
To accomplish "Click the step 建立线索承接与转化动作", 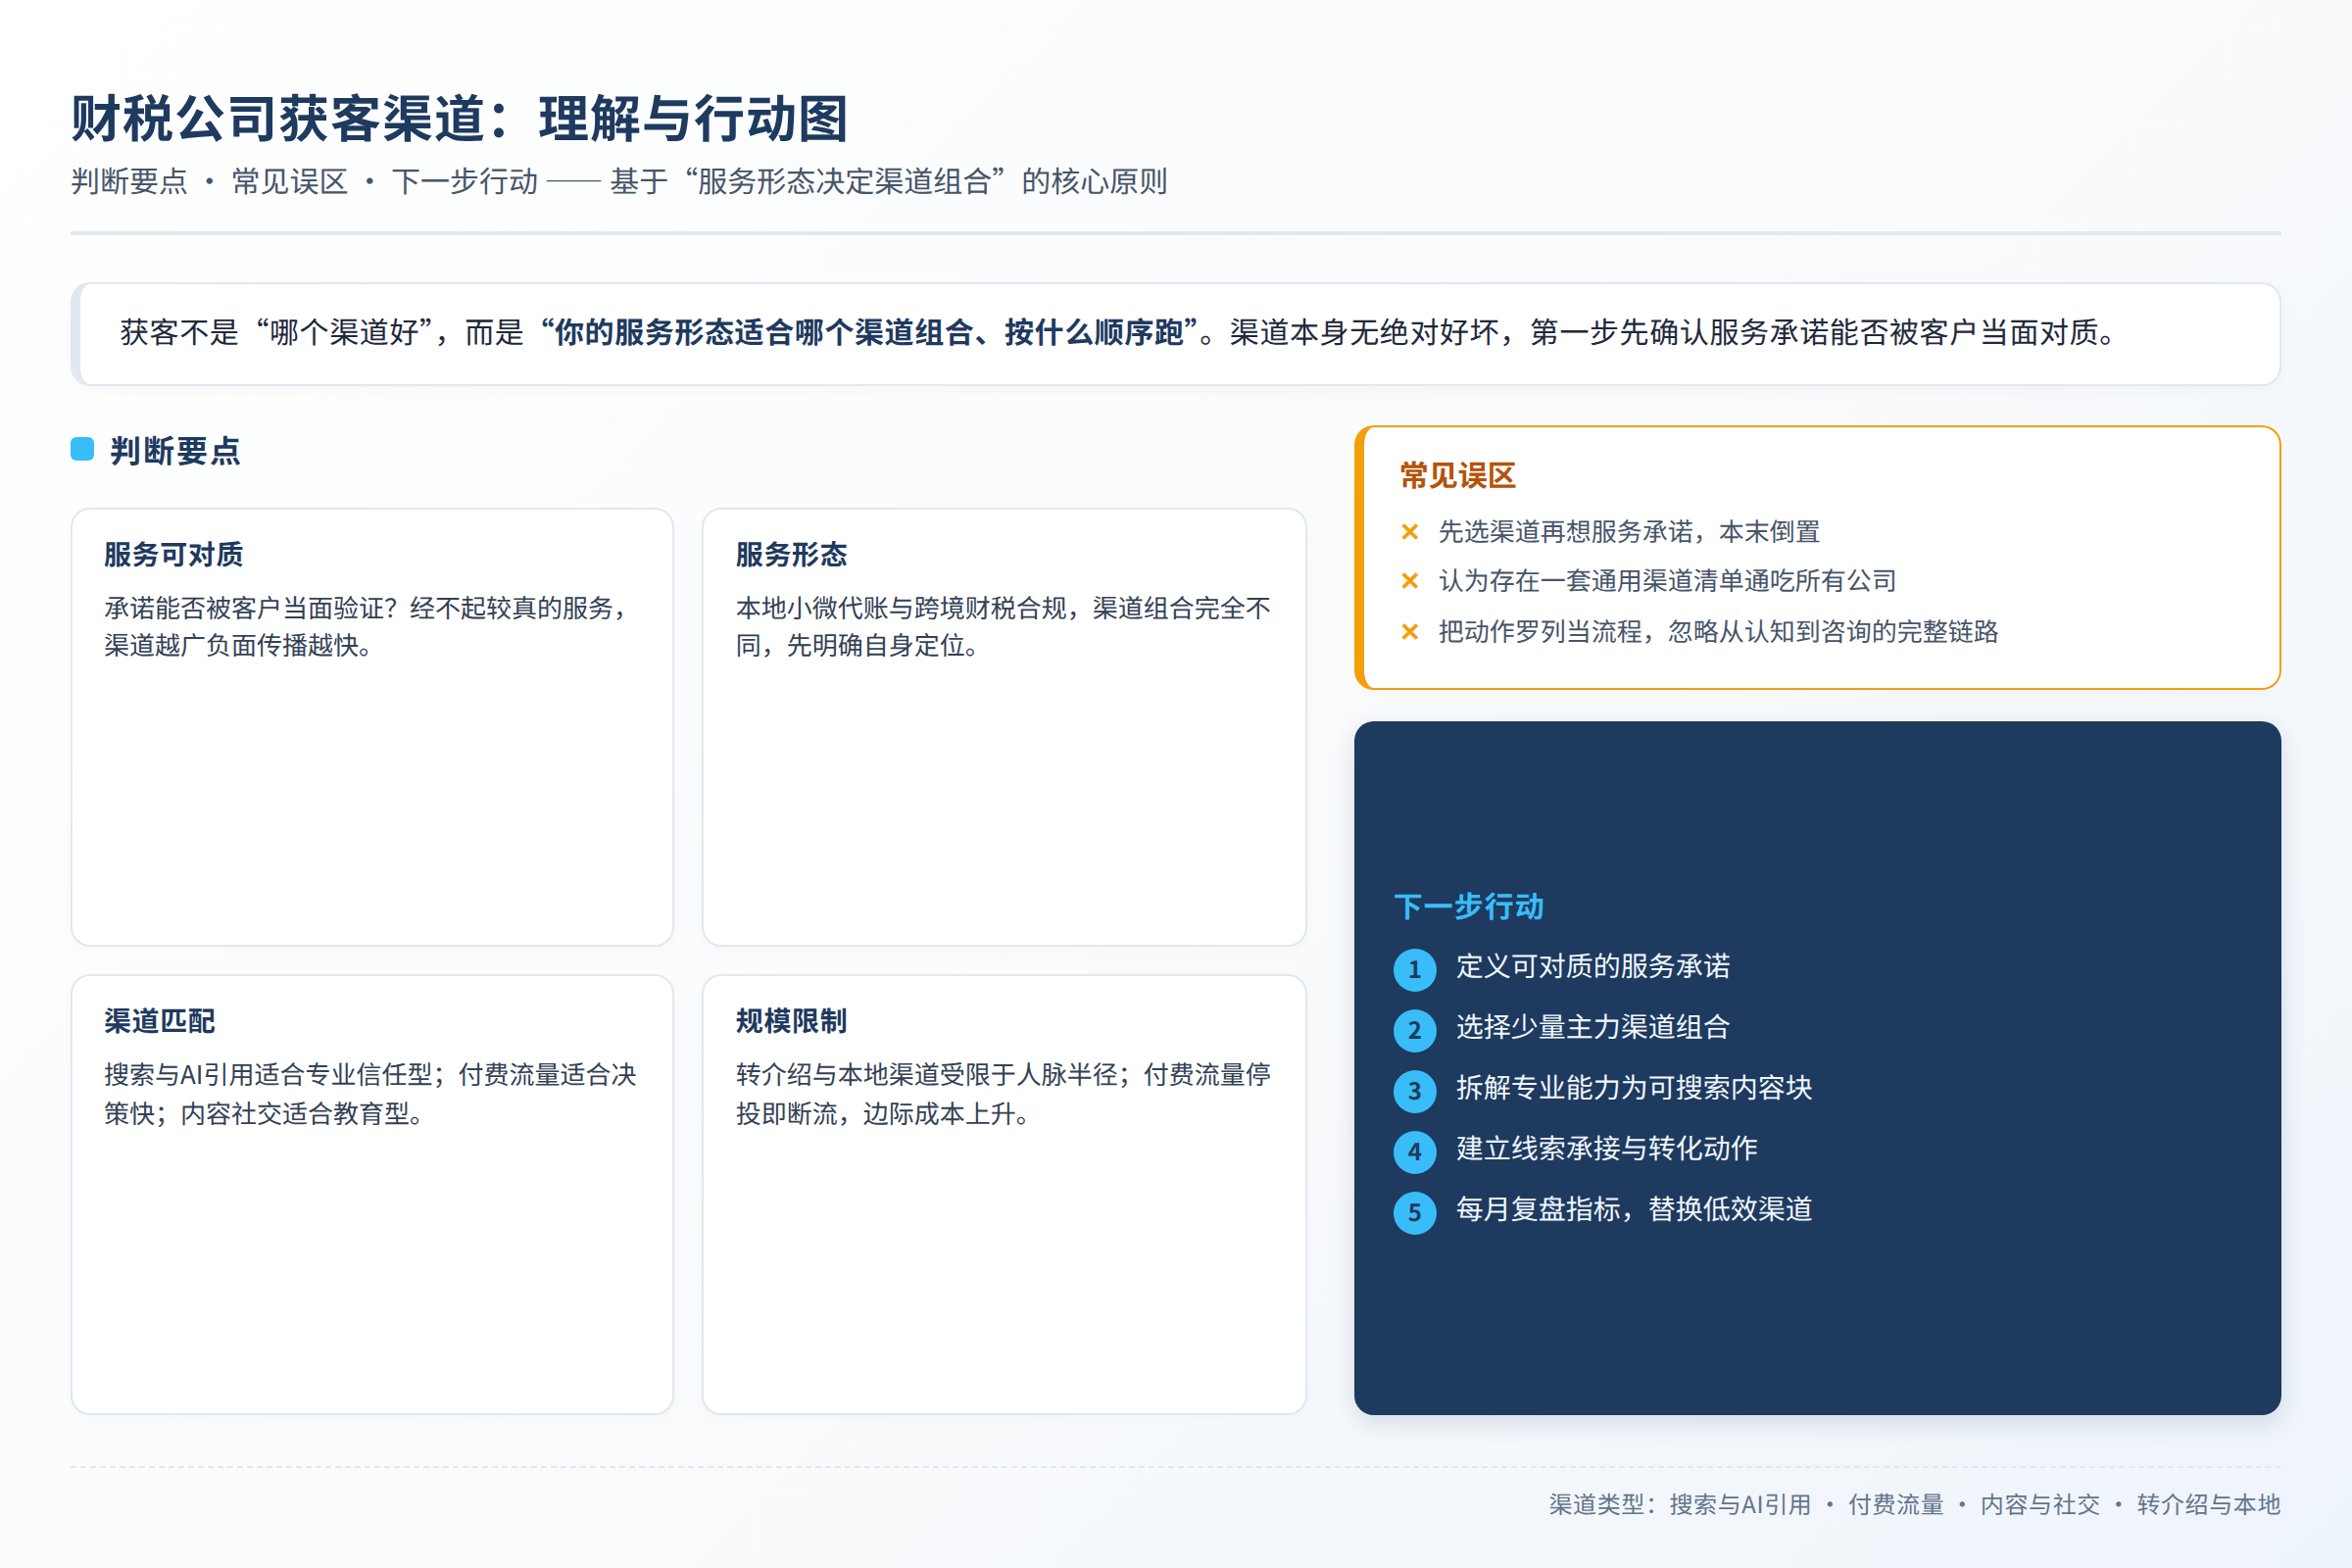I will click(x=1607, y=1149).
